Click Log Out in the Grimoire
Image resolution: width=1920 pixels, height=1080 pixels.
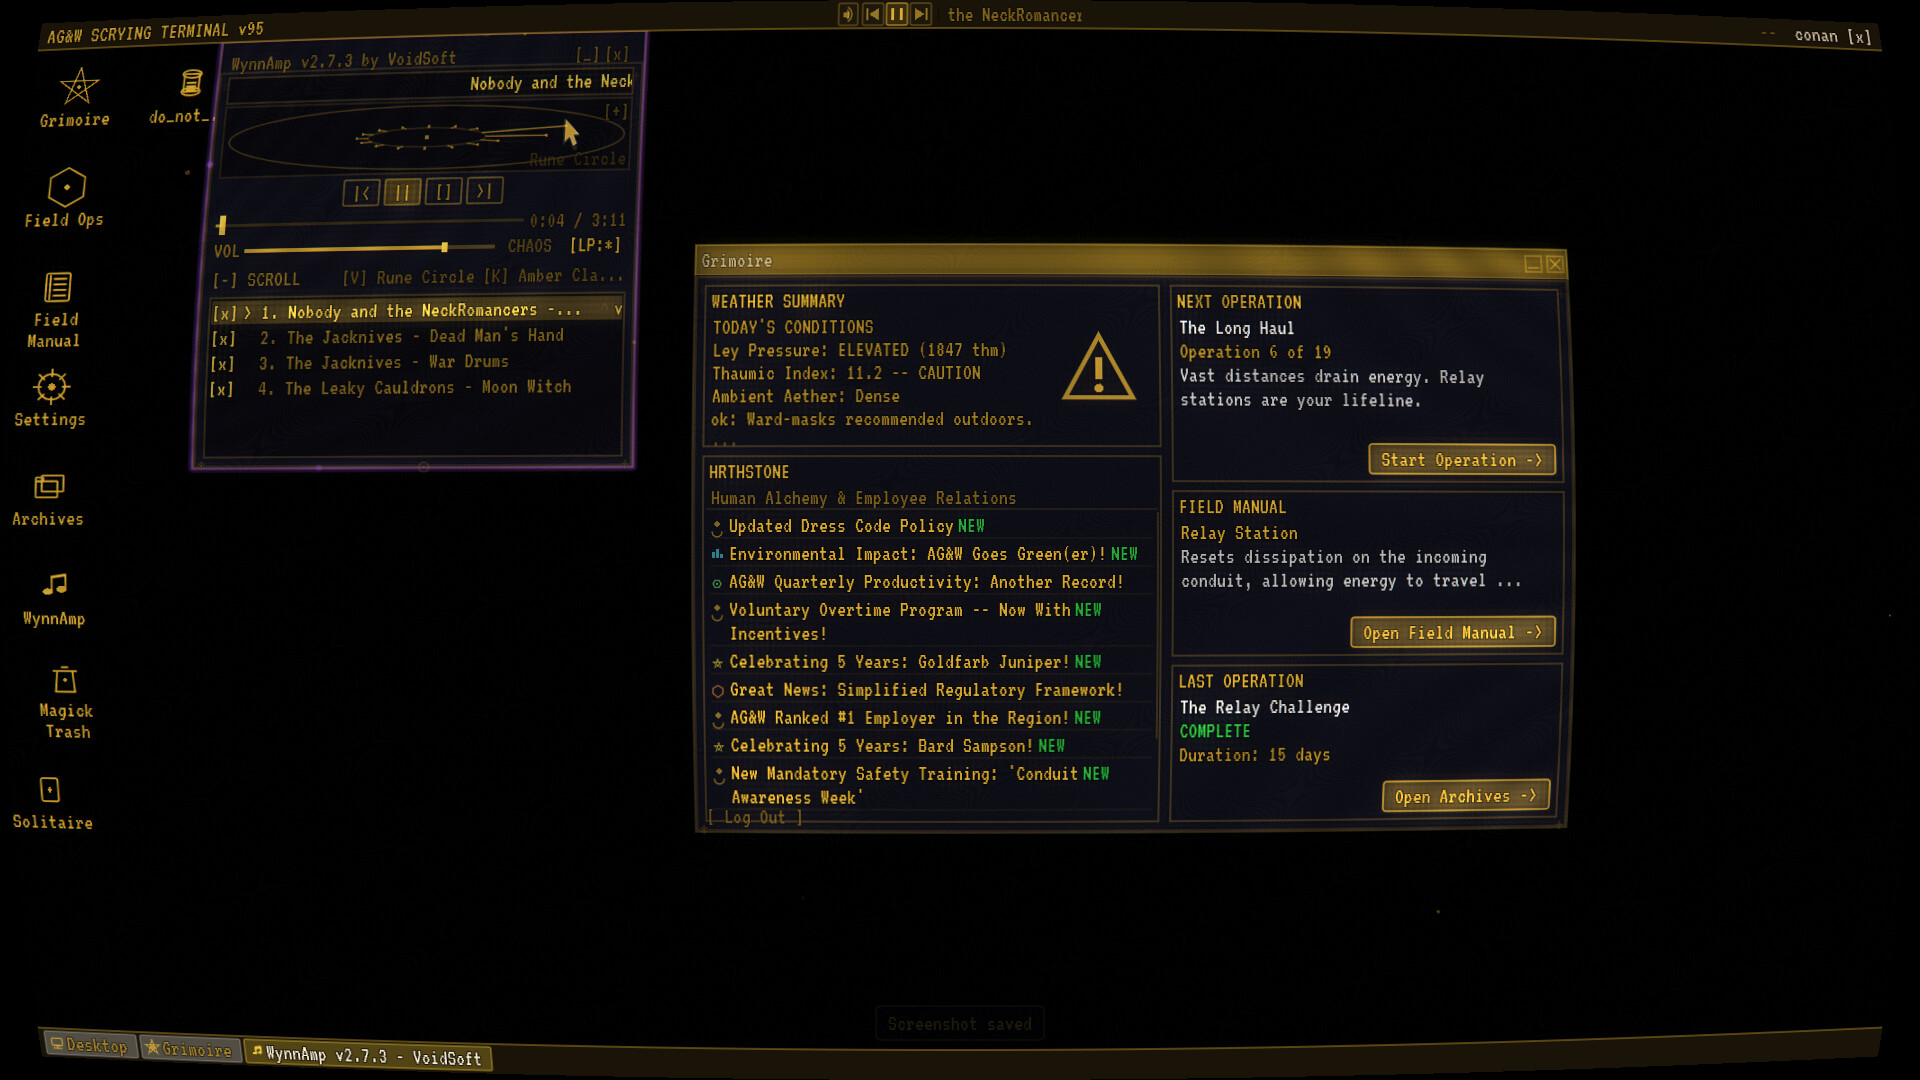coord(755,817)
